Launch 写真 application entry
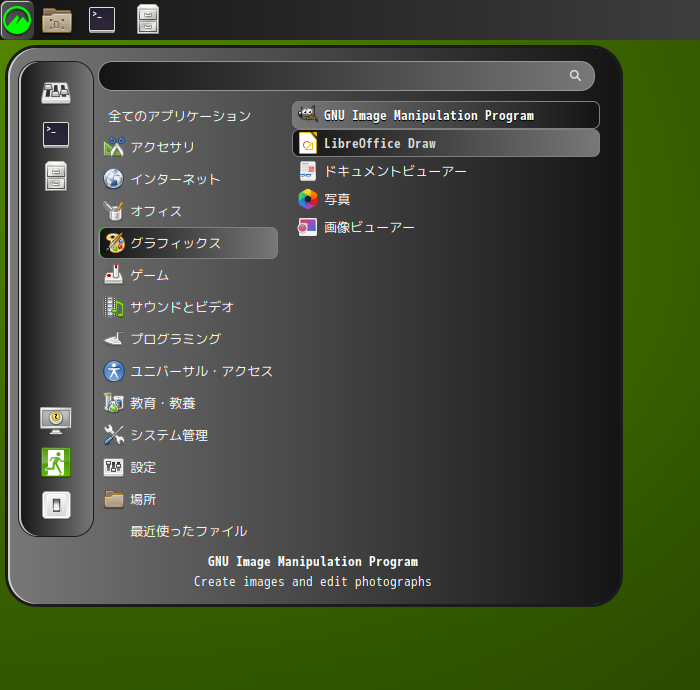Image resolution: width=700 pixels, height=690 pixels. (x=446, y=199)
